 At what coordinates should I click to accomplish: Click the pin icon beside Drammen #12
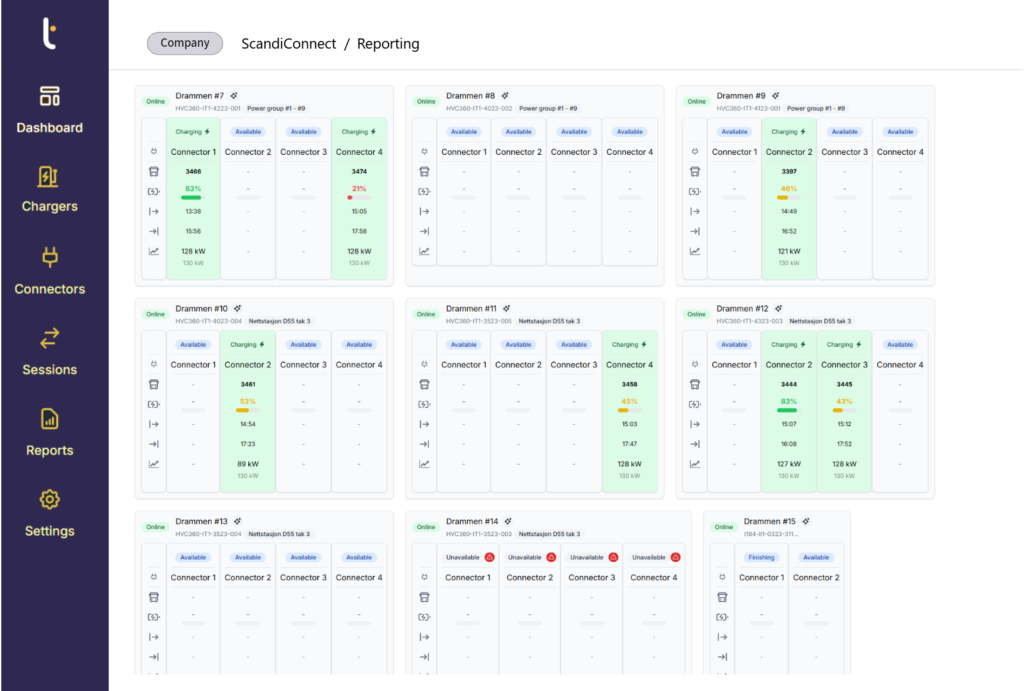tap(777, 309)
